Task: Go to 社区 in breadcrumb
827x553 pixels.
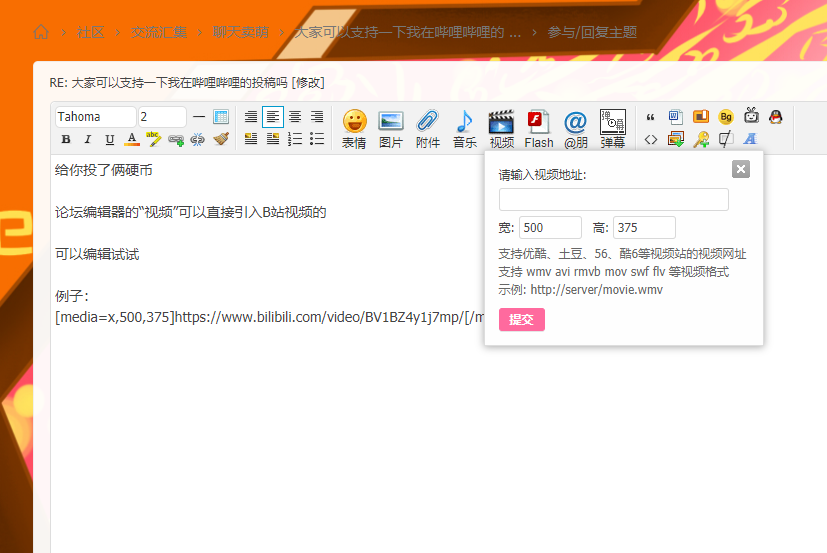Action: tap(91, 32)
